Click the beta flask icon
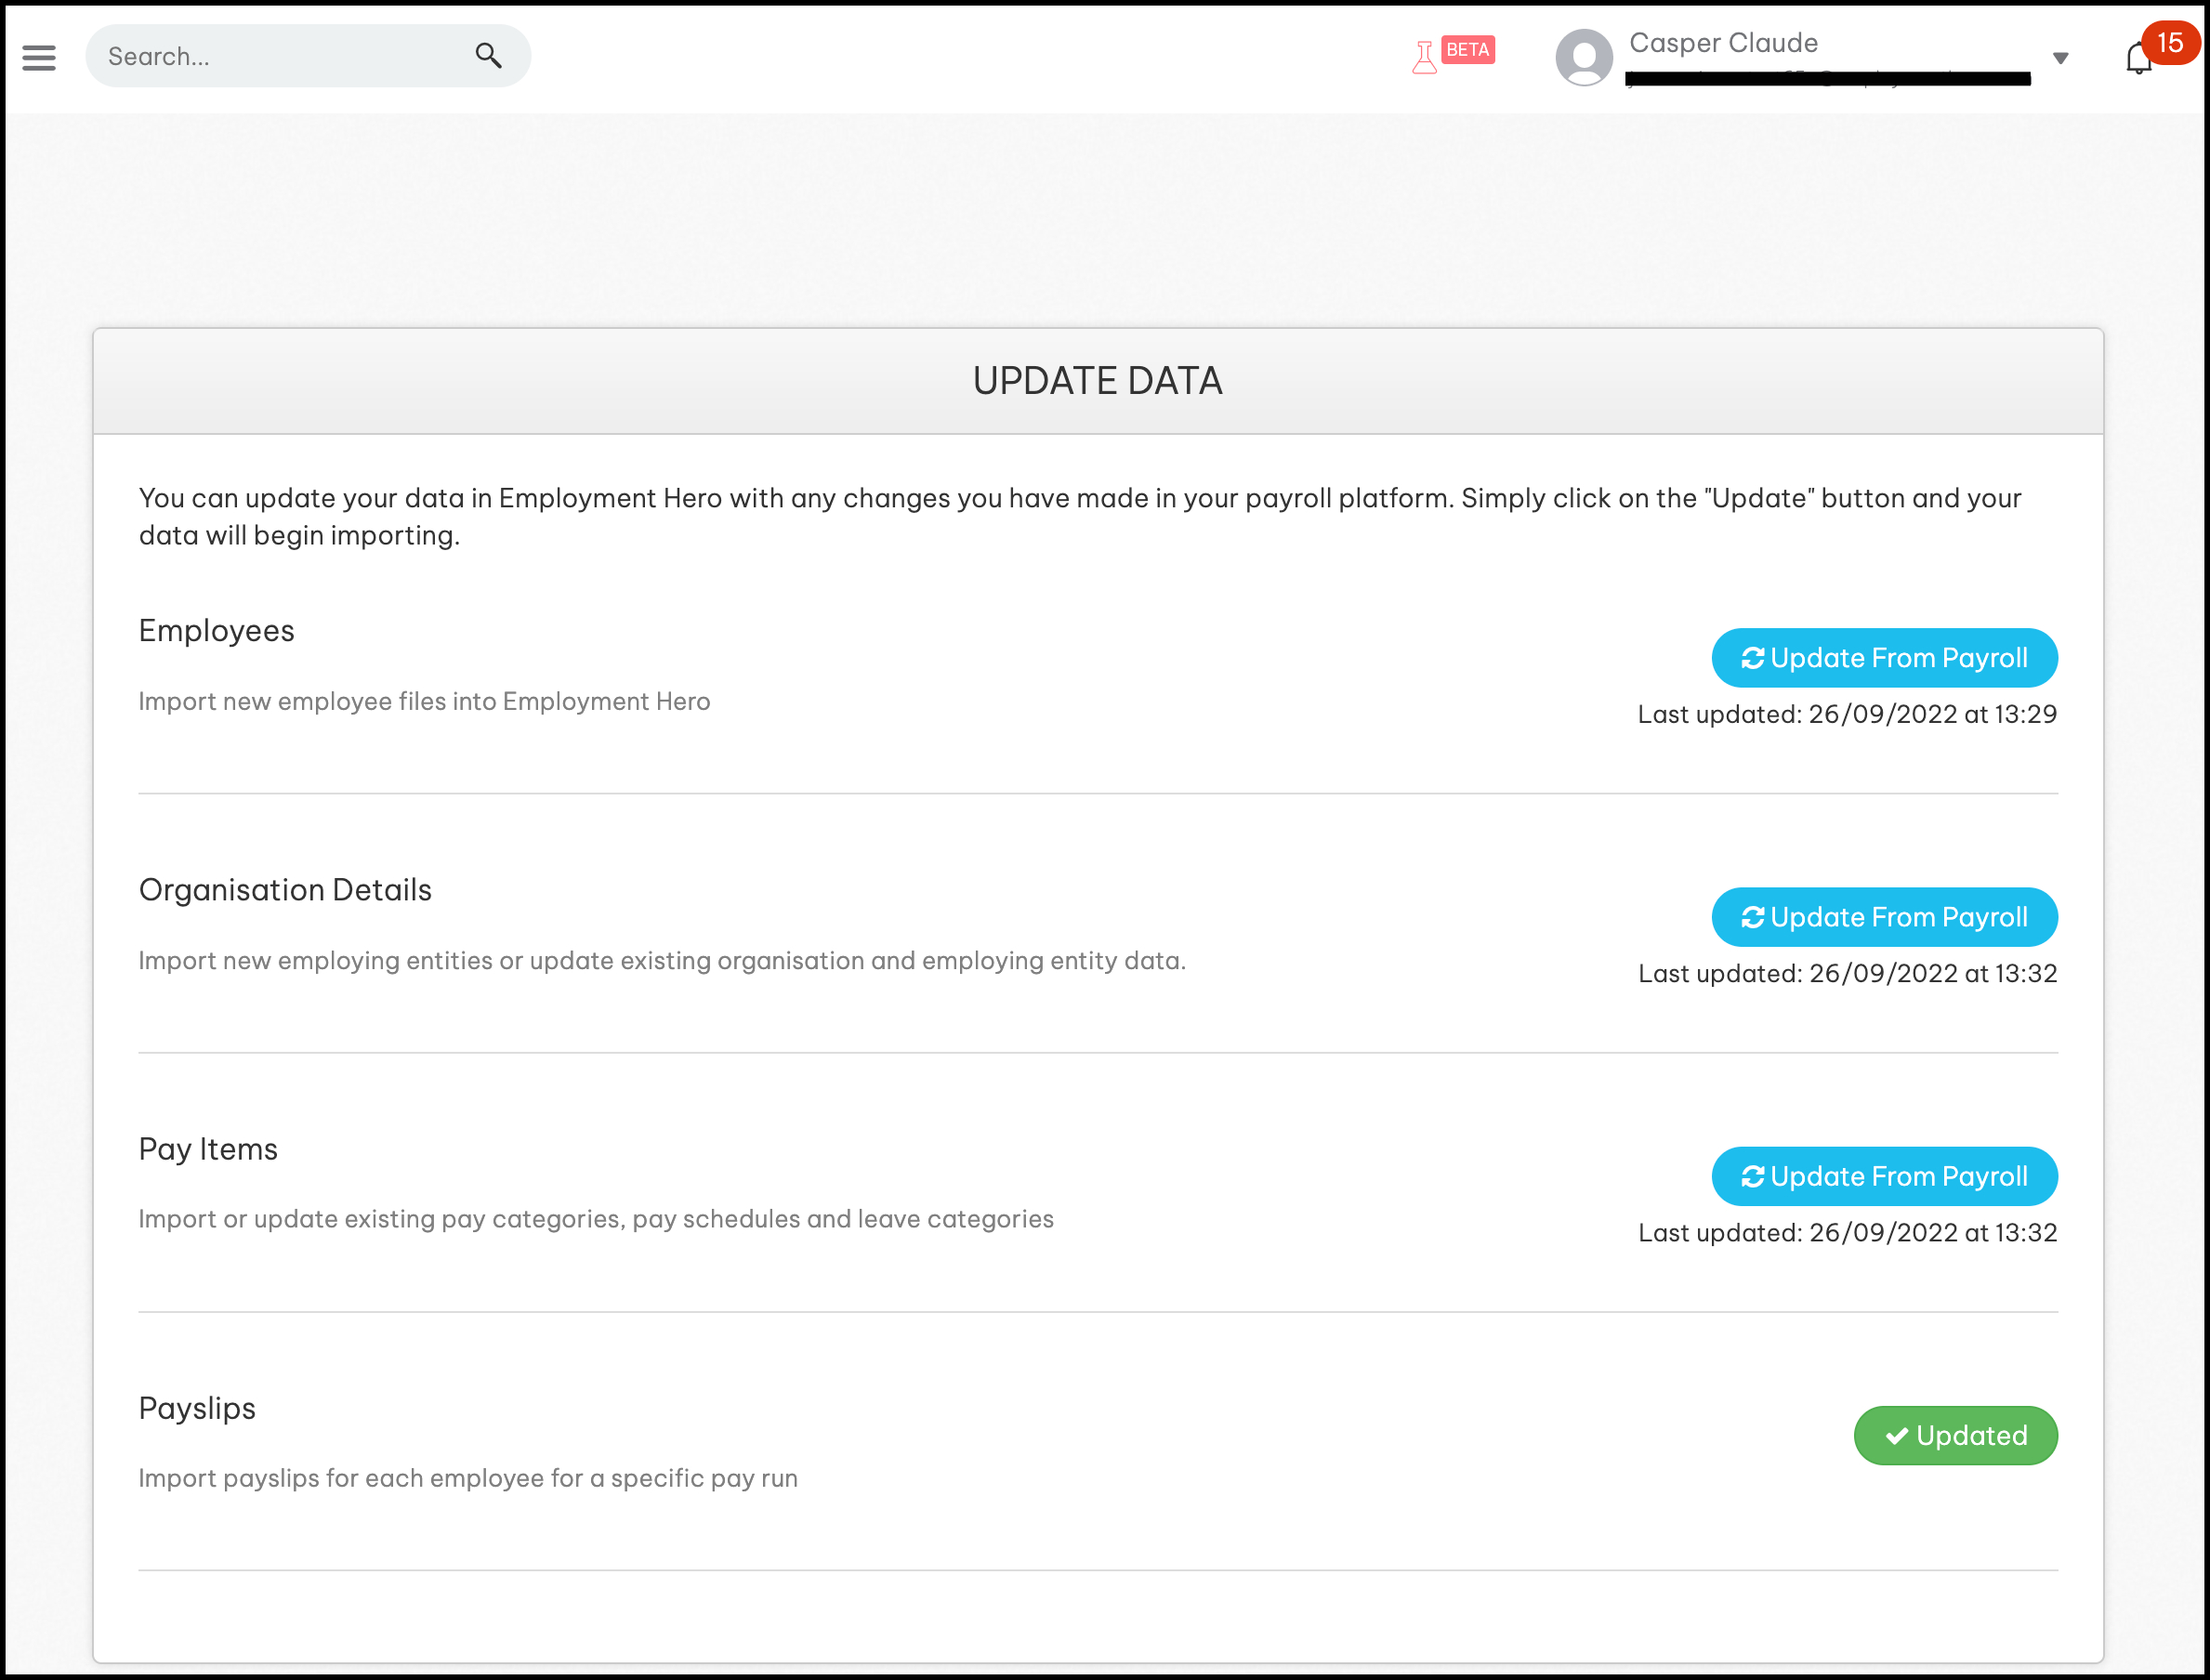 tap(1424, 57)
